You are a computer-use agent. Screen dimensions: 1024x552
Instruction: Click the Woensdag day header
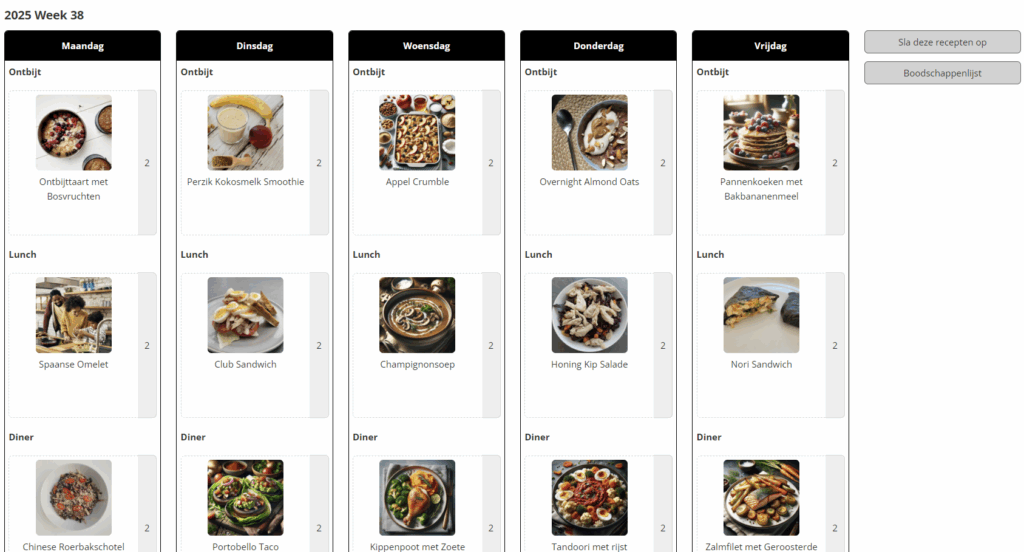coord(426,46)
